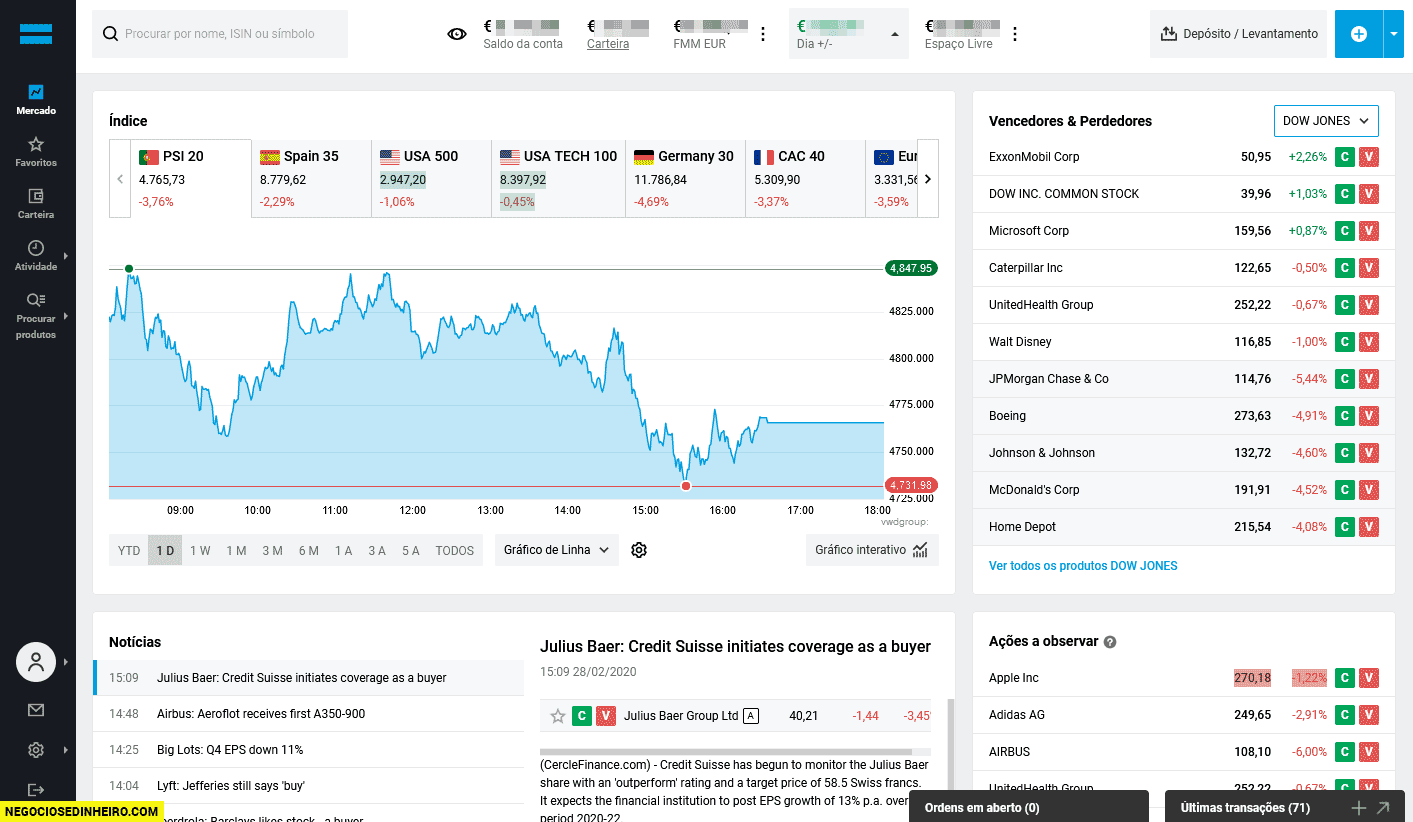Viewport: 1413px width, 822px height.
Task: Toggle balance visibility eye icon
Action: click(457, 34)
